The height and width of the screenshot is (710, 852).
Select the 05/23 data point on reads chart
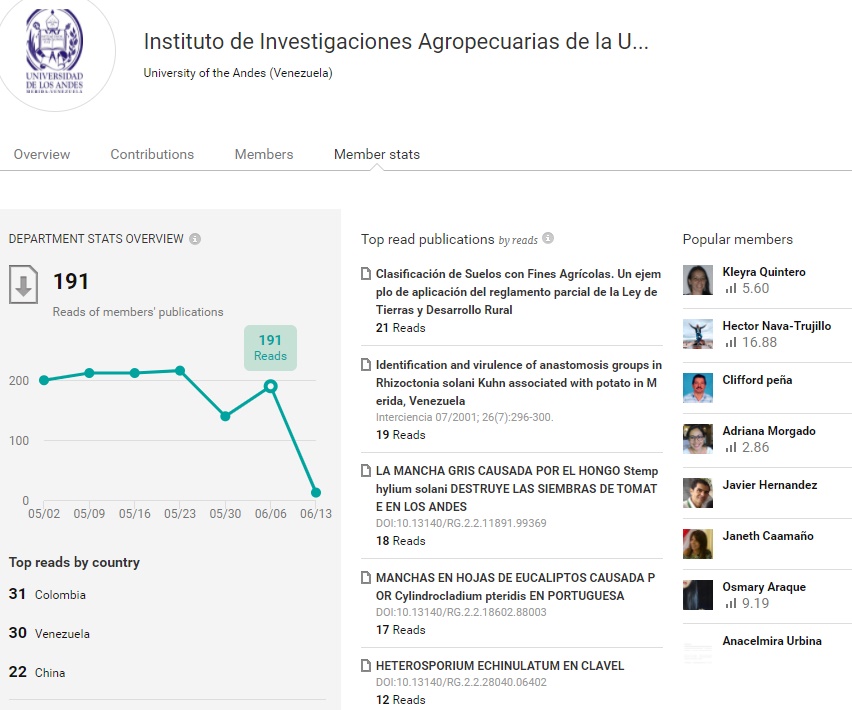pos(180,371)
